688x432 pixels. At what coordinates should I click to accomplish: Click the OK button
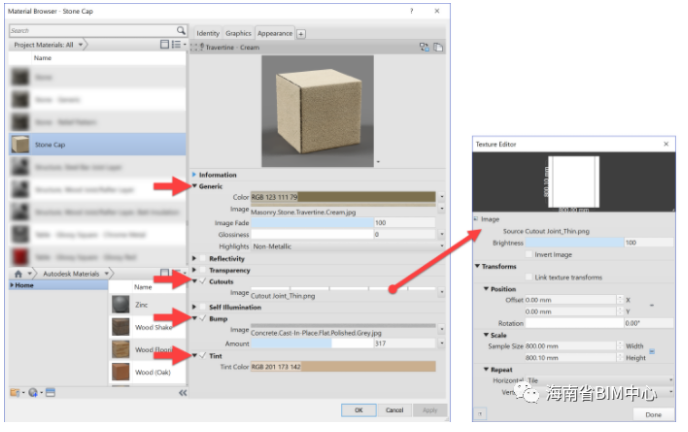[x=358, y=410]
